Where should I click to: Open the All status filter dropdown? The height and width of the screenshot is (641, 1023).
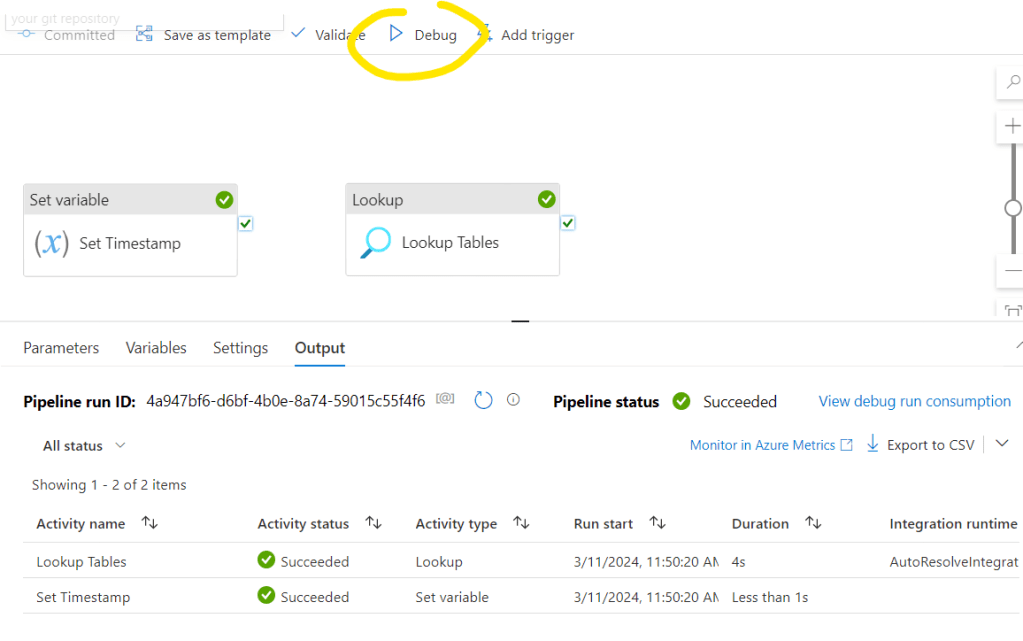click(84, 445)
